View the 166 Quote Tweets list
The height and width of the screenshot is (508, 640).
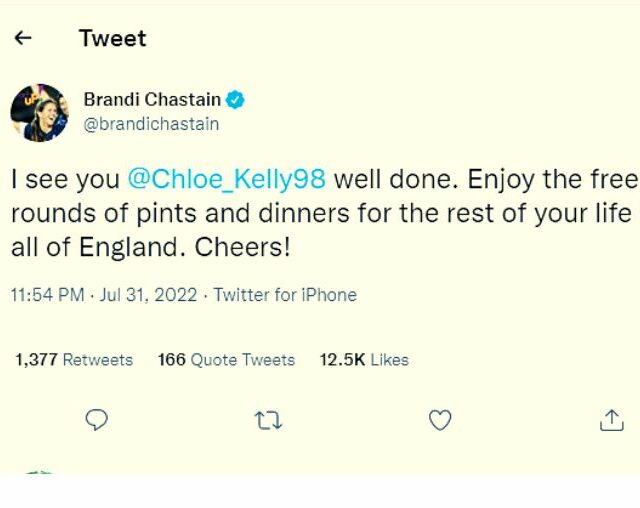tap(226, 360)
